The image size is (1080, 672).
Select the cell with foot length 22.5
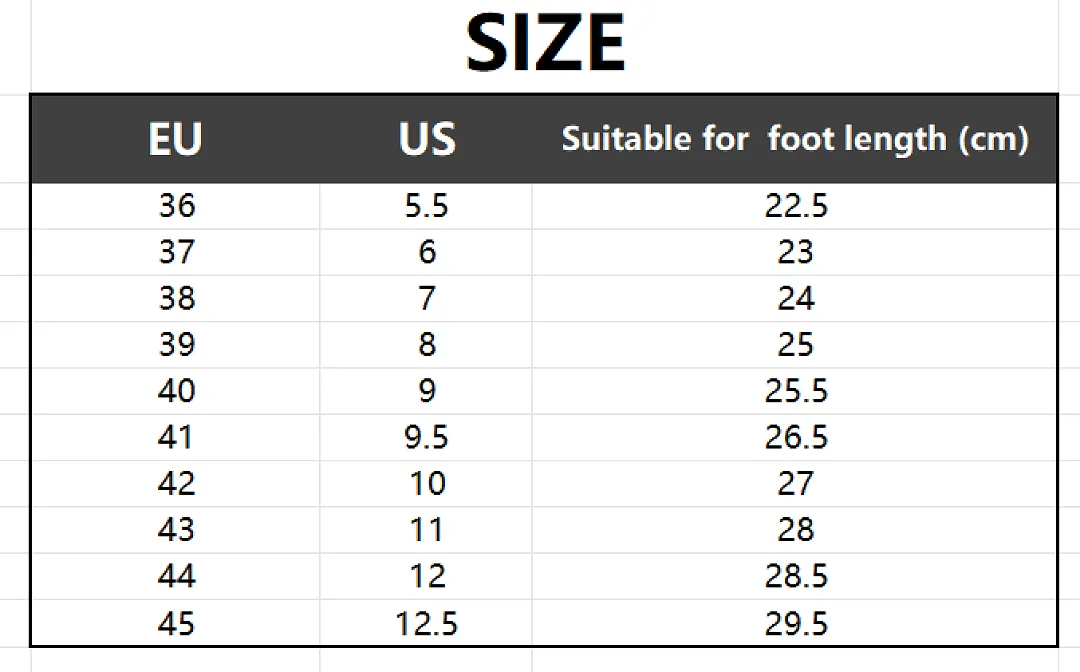[796, 205]
